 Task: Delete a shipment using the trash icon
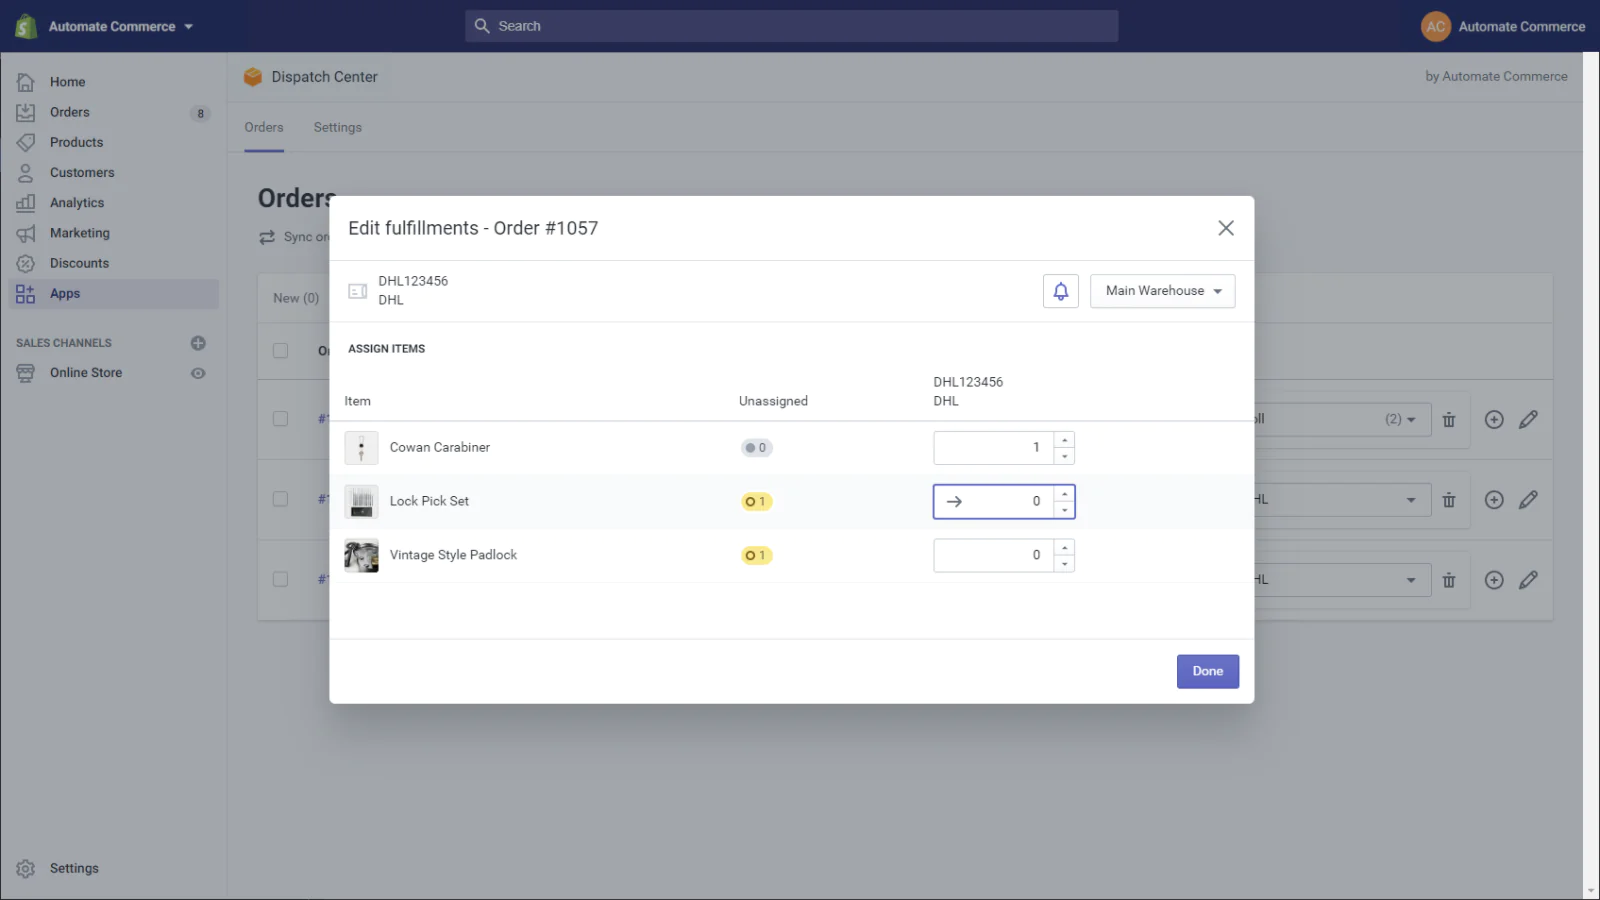pos(1449,419)
